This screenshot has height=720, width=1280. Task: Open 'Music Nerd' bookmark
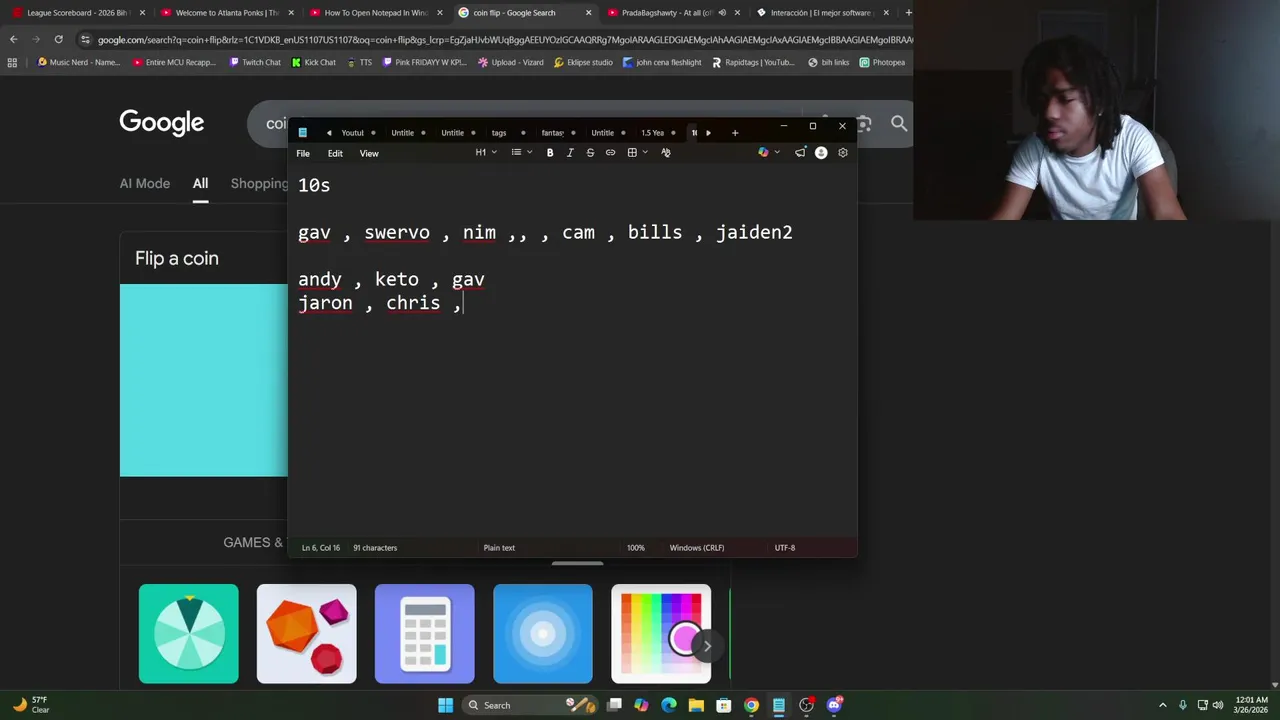click(79, 62)
